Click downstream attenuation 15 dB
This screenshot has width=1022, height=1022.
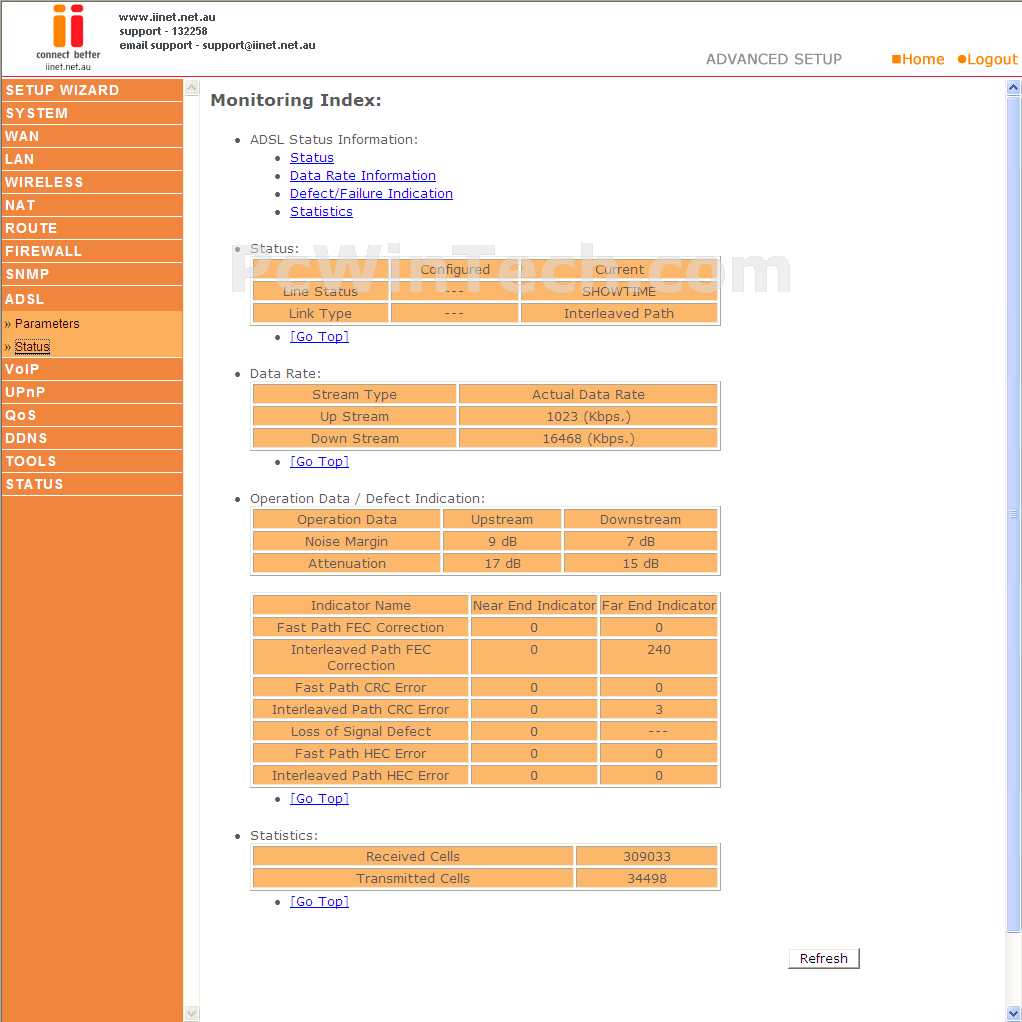[640, 564]
